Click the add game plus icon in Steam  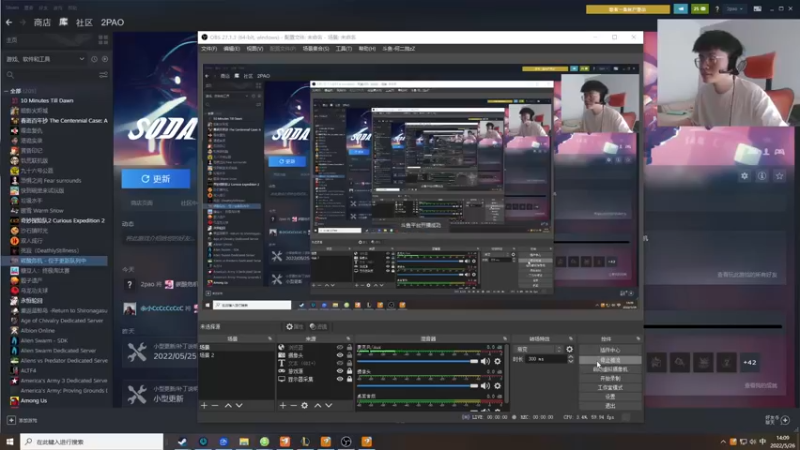coord(11,420)
